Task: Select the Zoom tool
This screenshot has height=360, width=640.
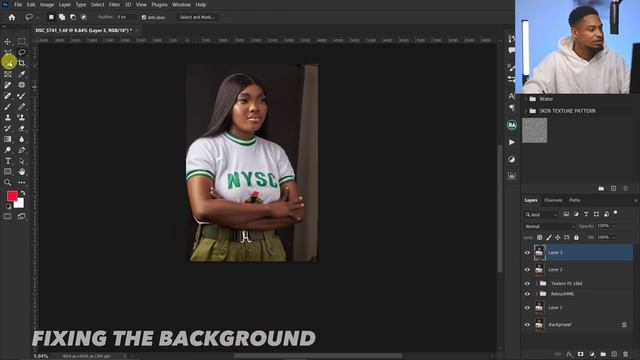Action: pyautogui.click(x=8, y=182)
